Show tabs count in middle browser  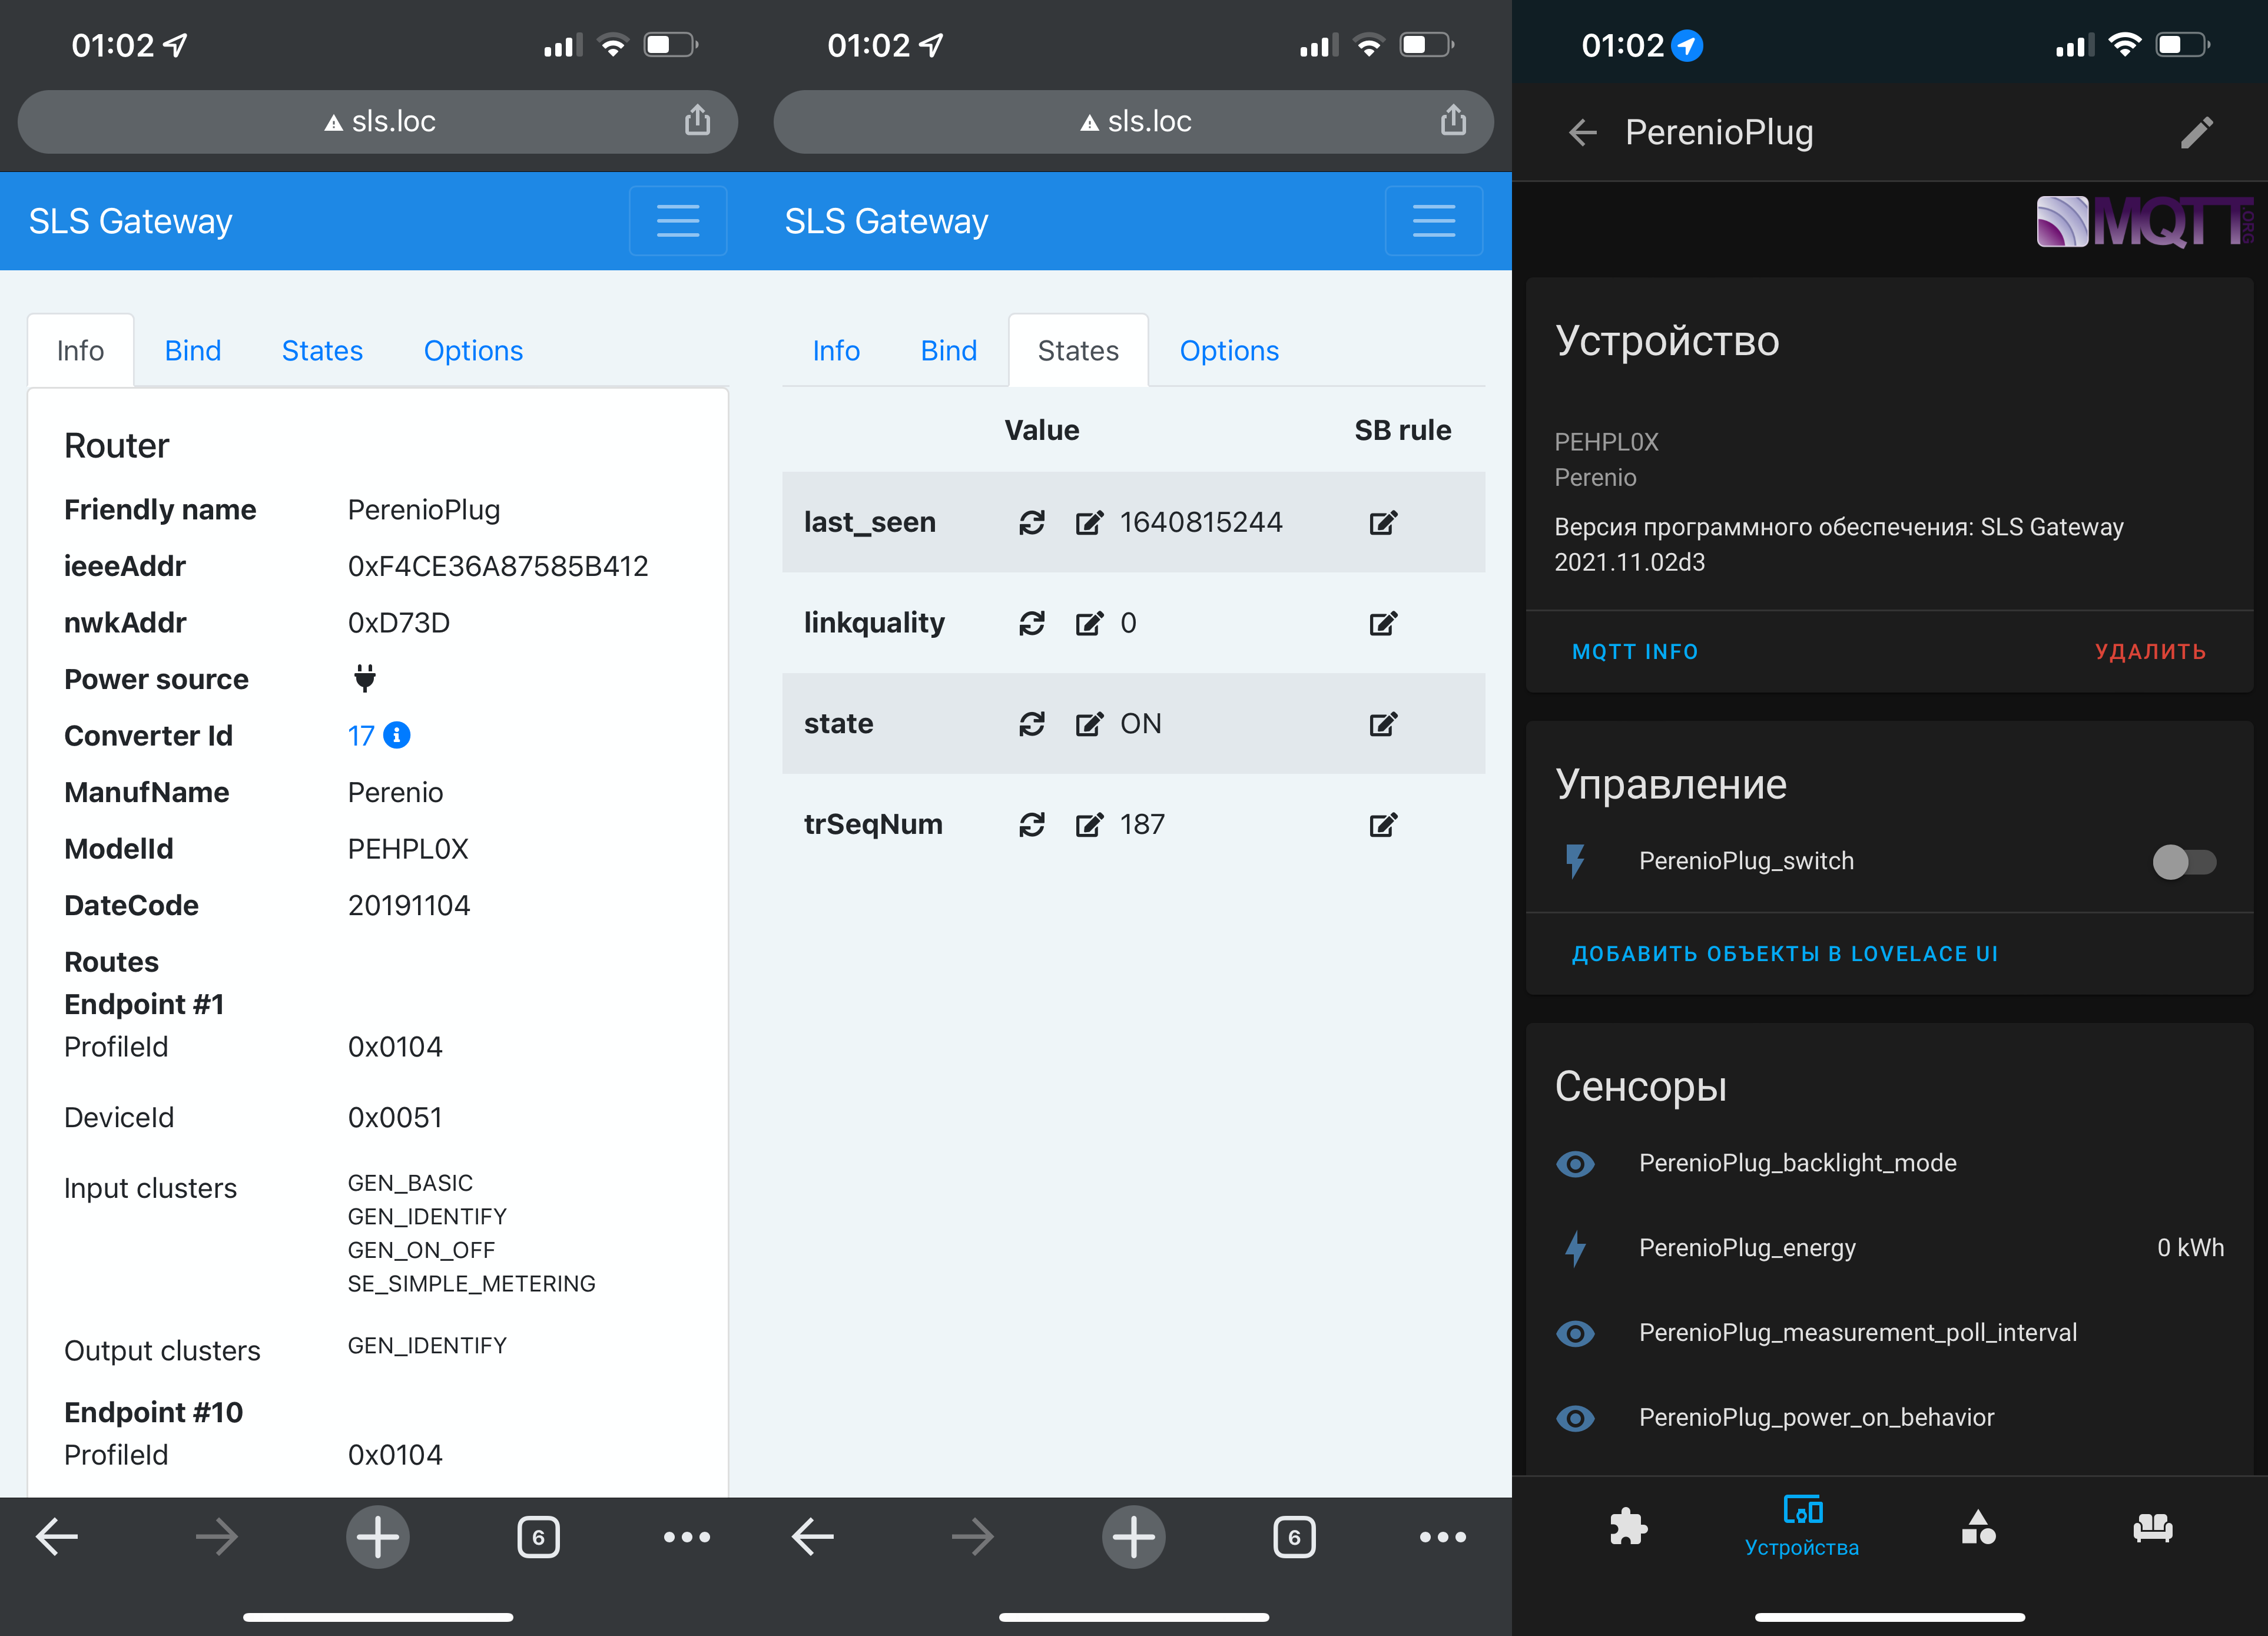(1294, 1536)
